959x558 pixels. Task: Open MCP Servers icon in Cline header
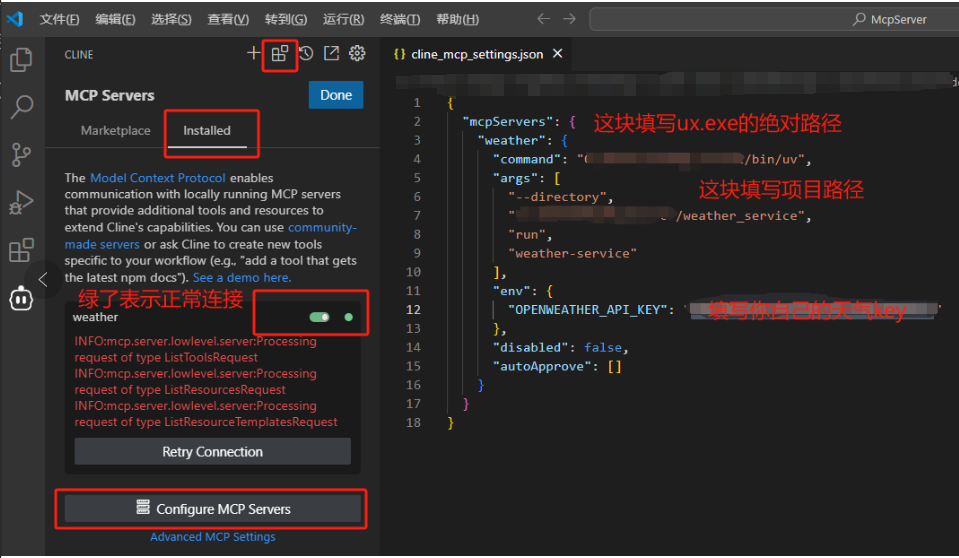pyautogui.click(x=280, y=54)
